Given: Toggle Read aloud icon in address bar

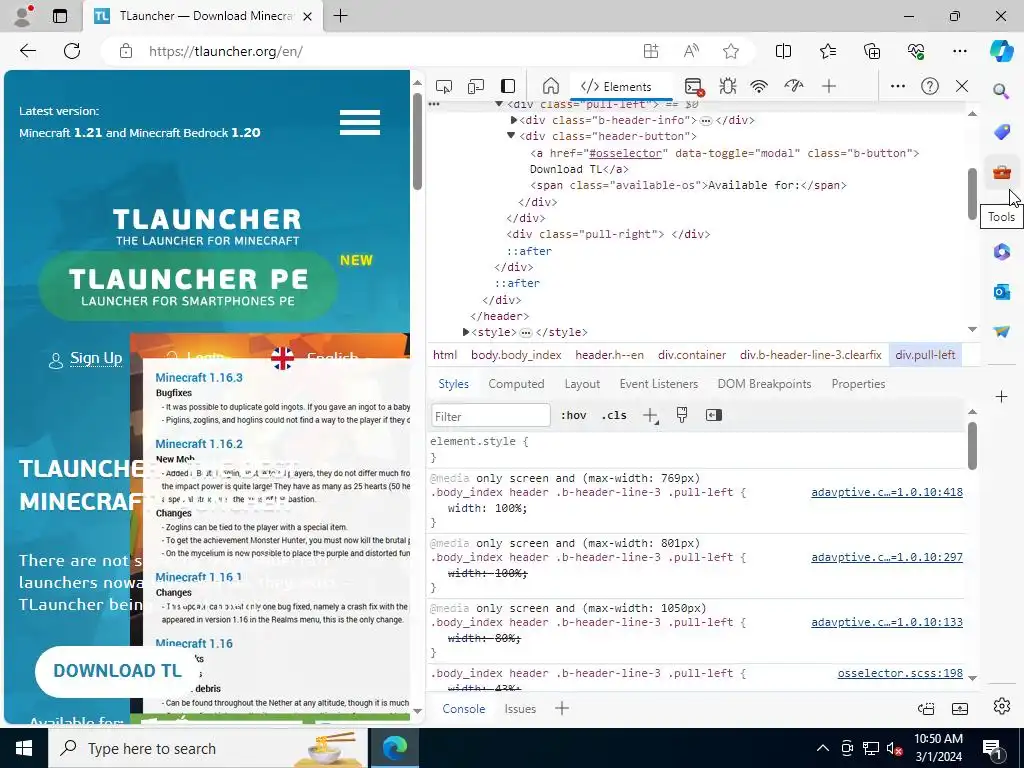Looking at the screenshot, I should pos(691,51).
